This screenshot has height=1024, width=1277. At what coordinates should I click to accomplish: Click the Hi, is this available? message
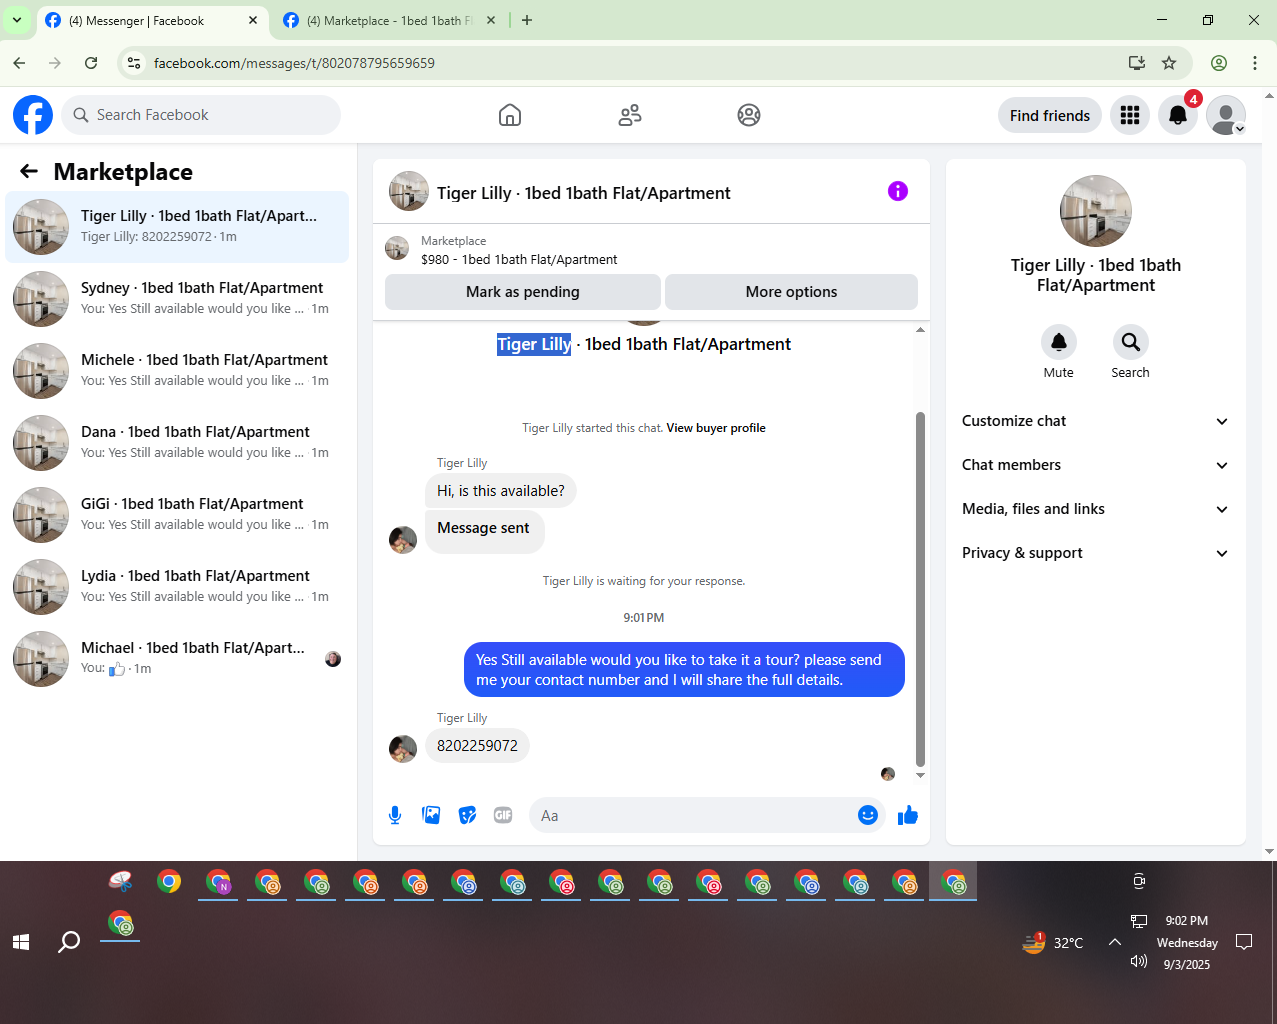(x=500, y=491)
